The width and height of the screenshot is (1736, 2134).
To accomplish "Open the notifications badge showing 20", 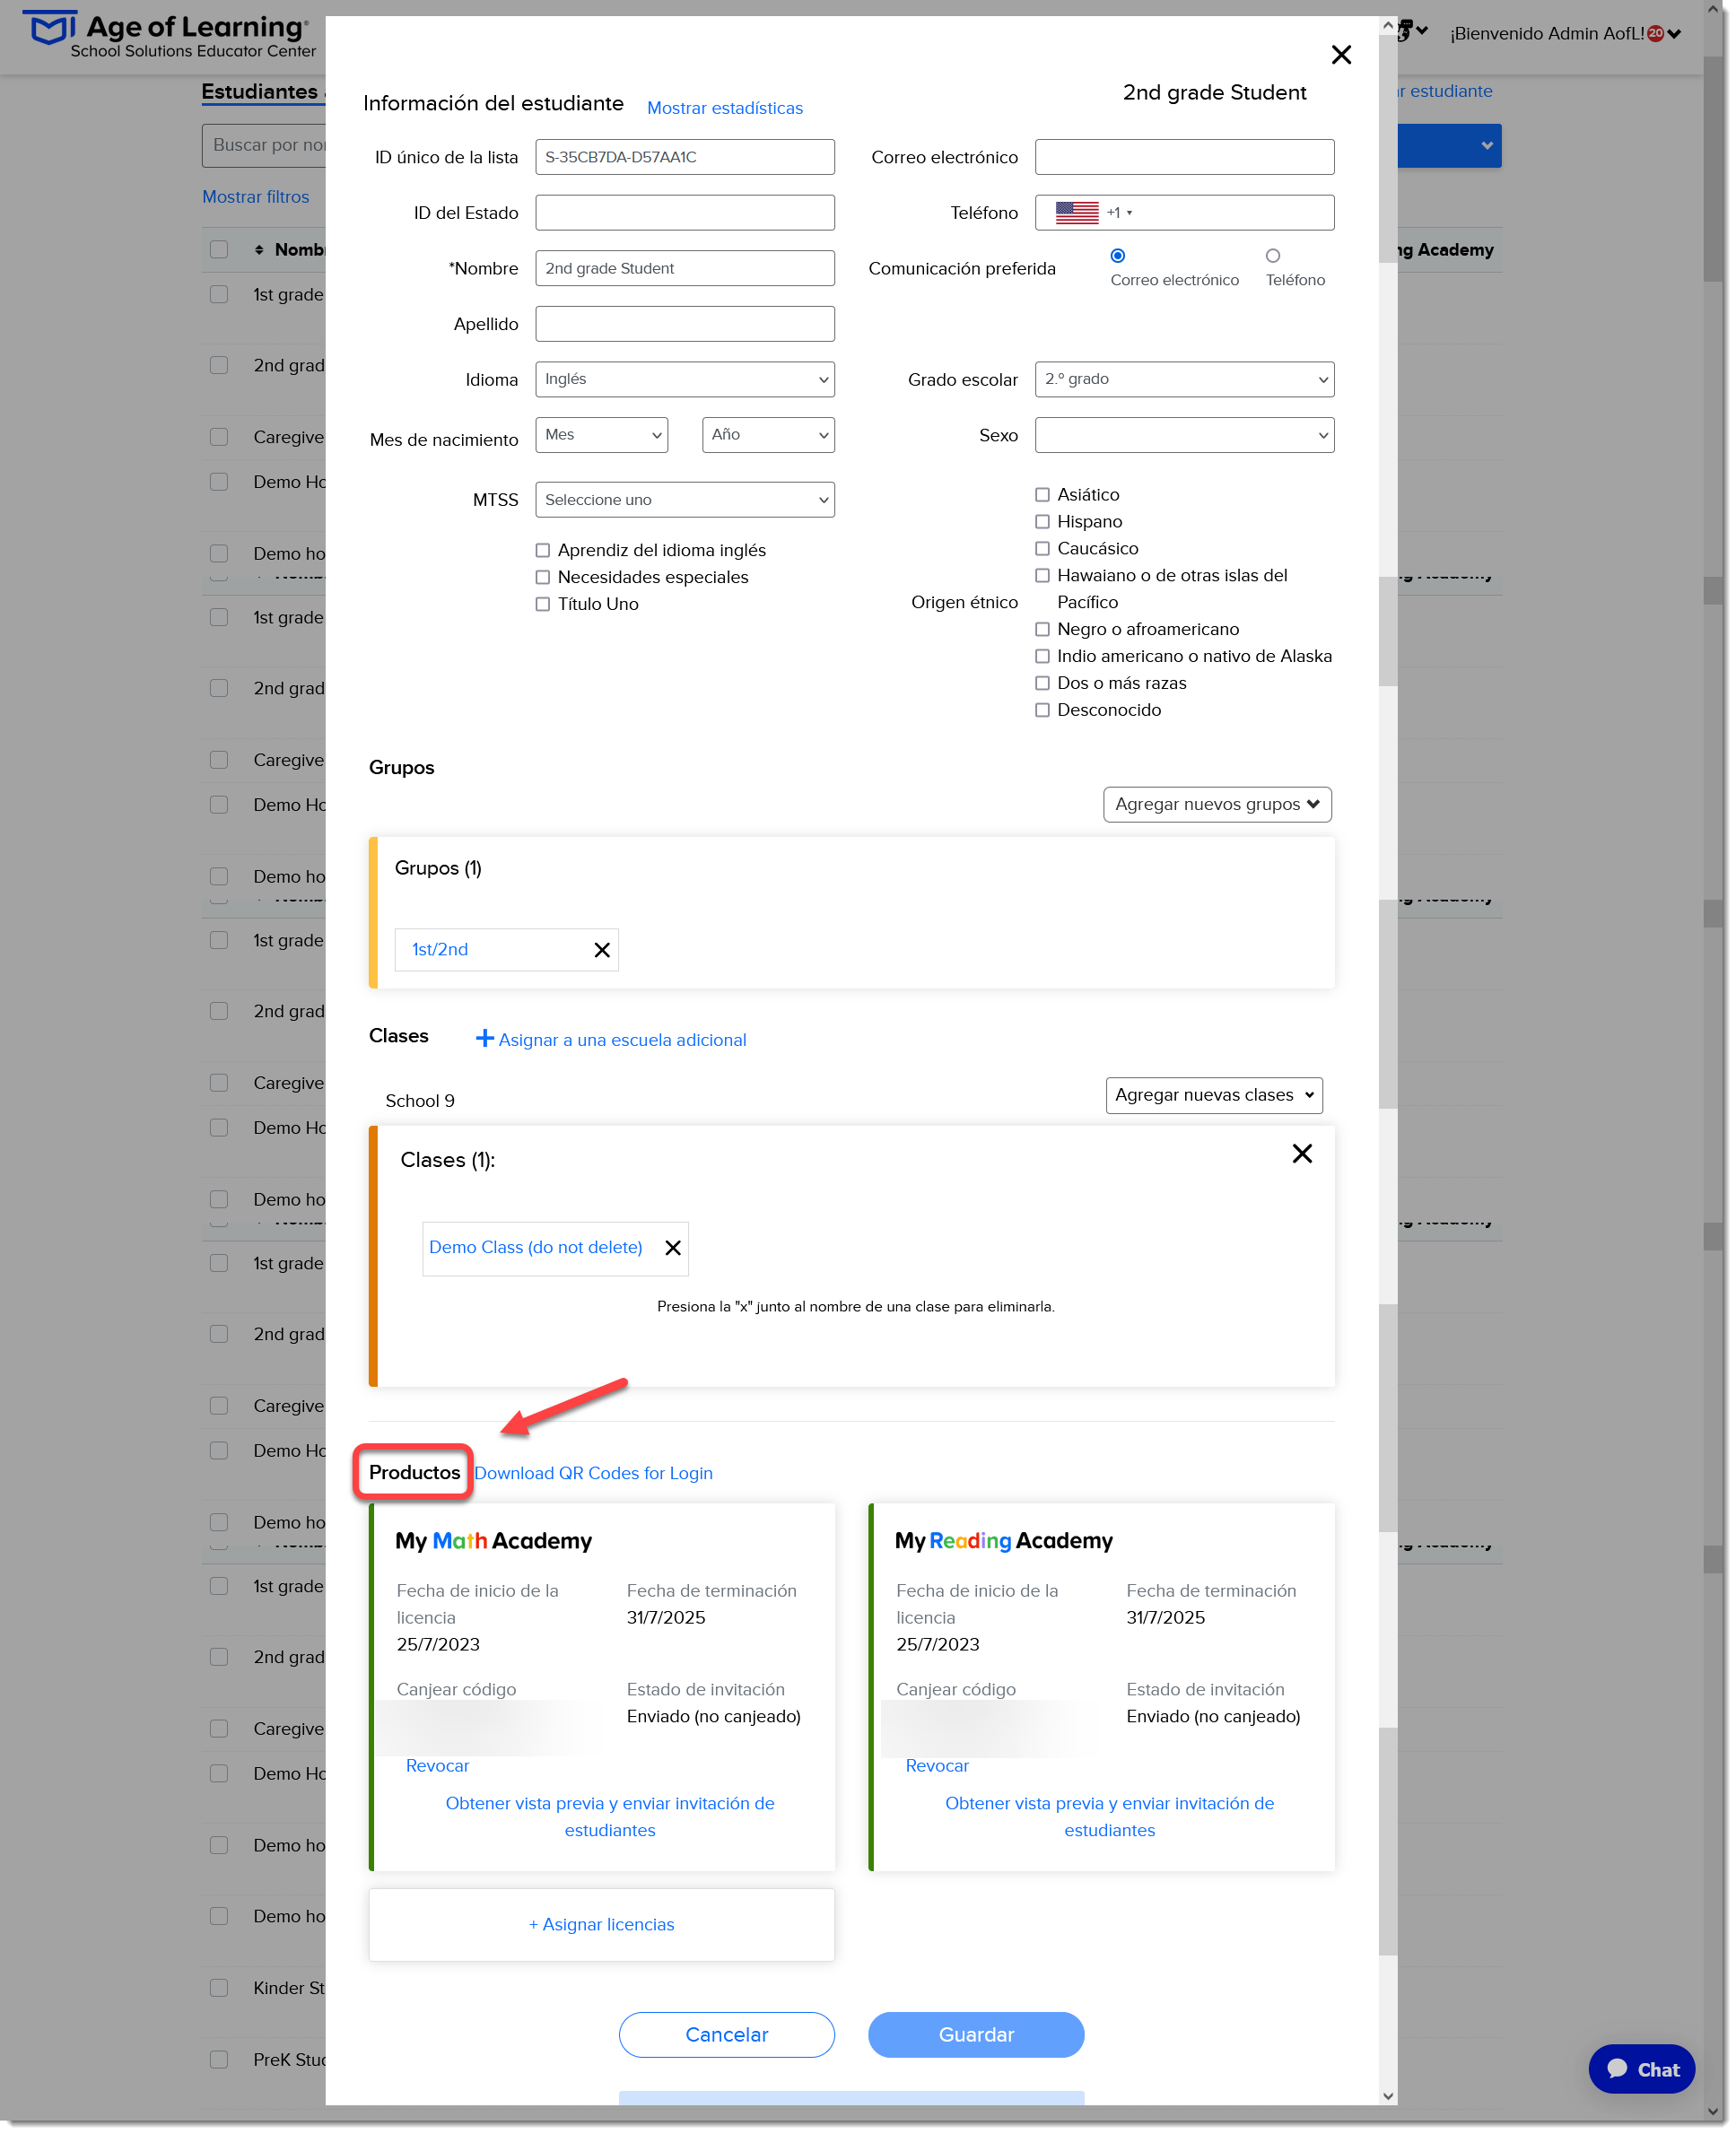I will point(1656,33).
